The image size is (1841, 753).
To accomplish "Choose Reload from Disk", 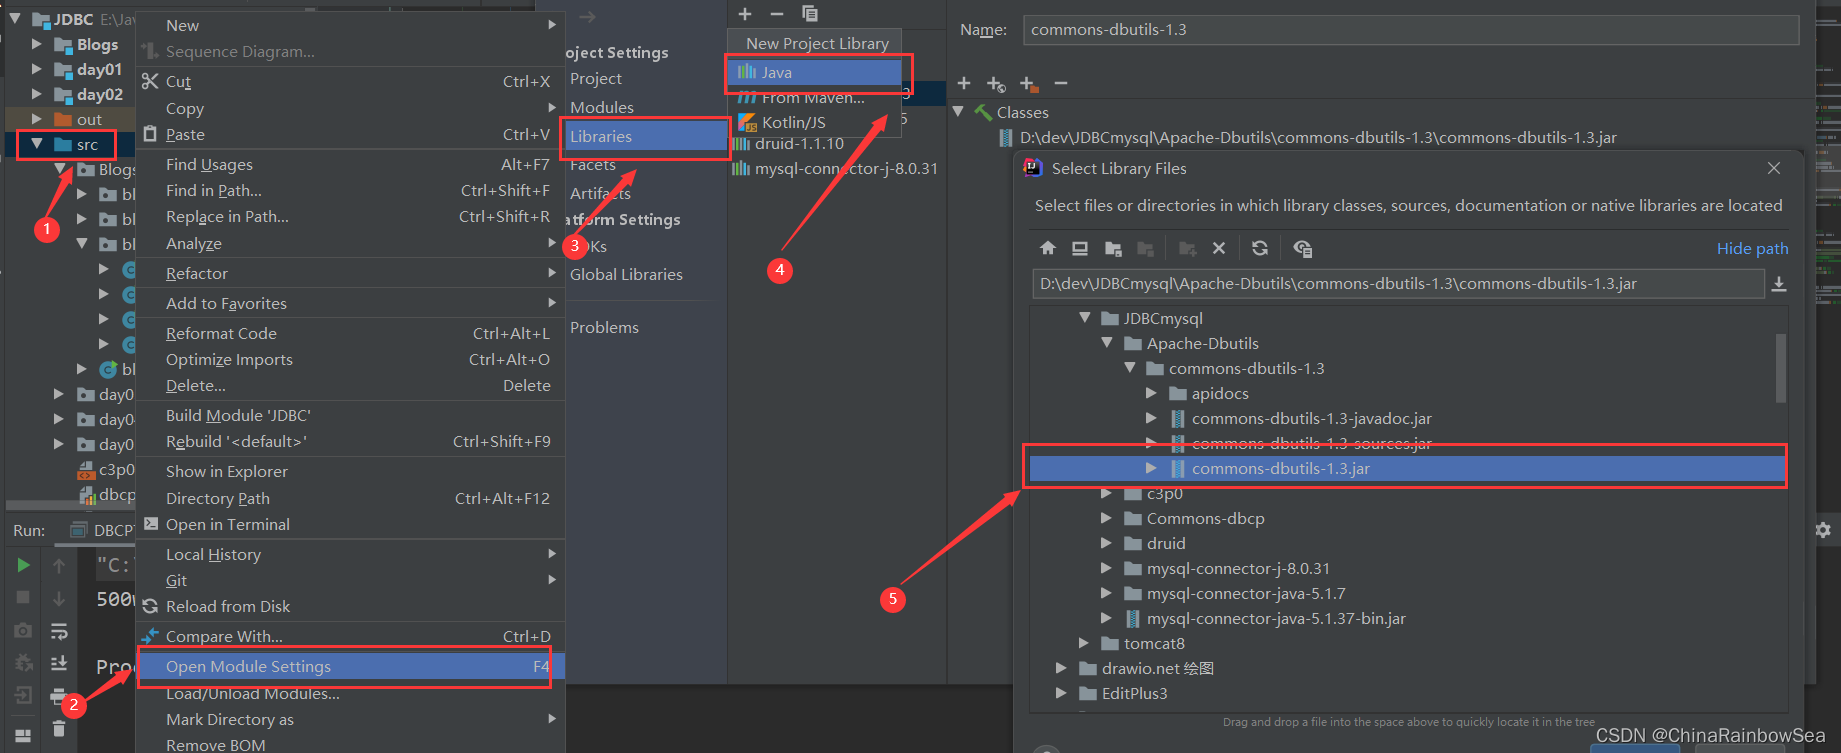I will tap(350, 606).
